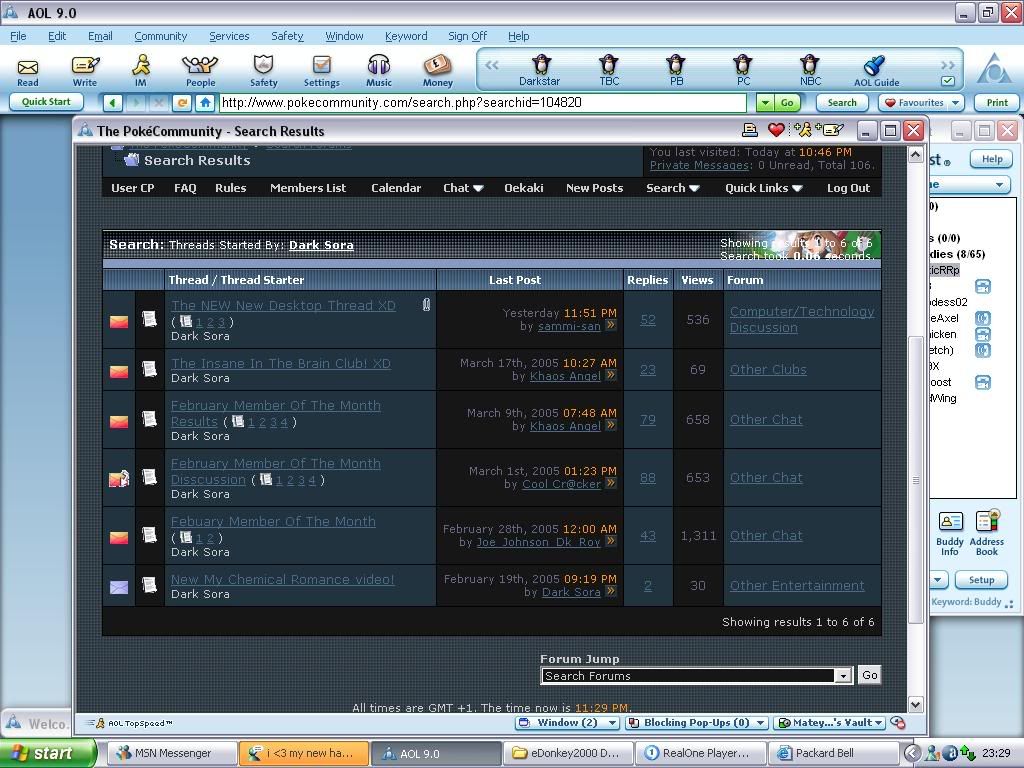Select the Darkstar penguin favourite
Viewport: 1024px width, 768px height.
pos(540,70)
